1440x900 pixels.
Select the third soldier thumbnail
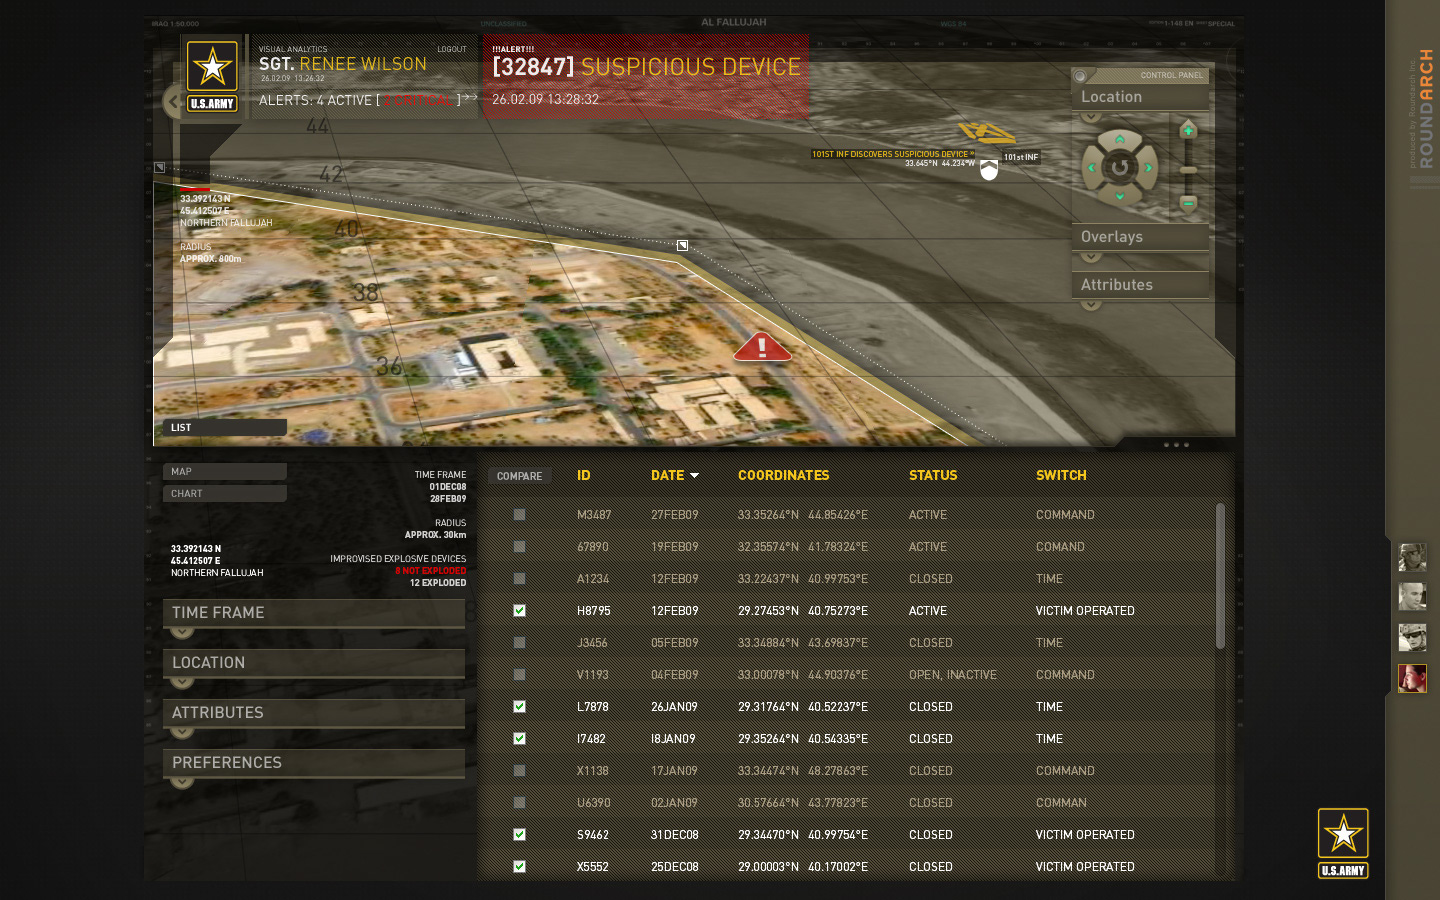[1412, 637]
